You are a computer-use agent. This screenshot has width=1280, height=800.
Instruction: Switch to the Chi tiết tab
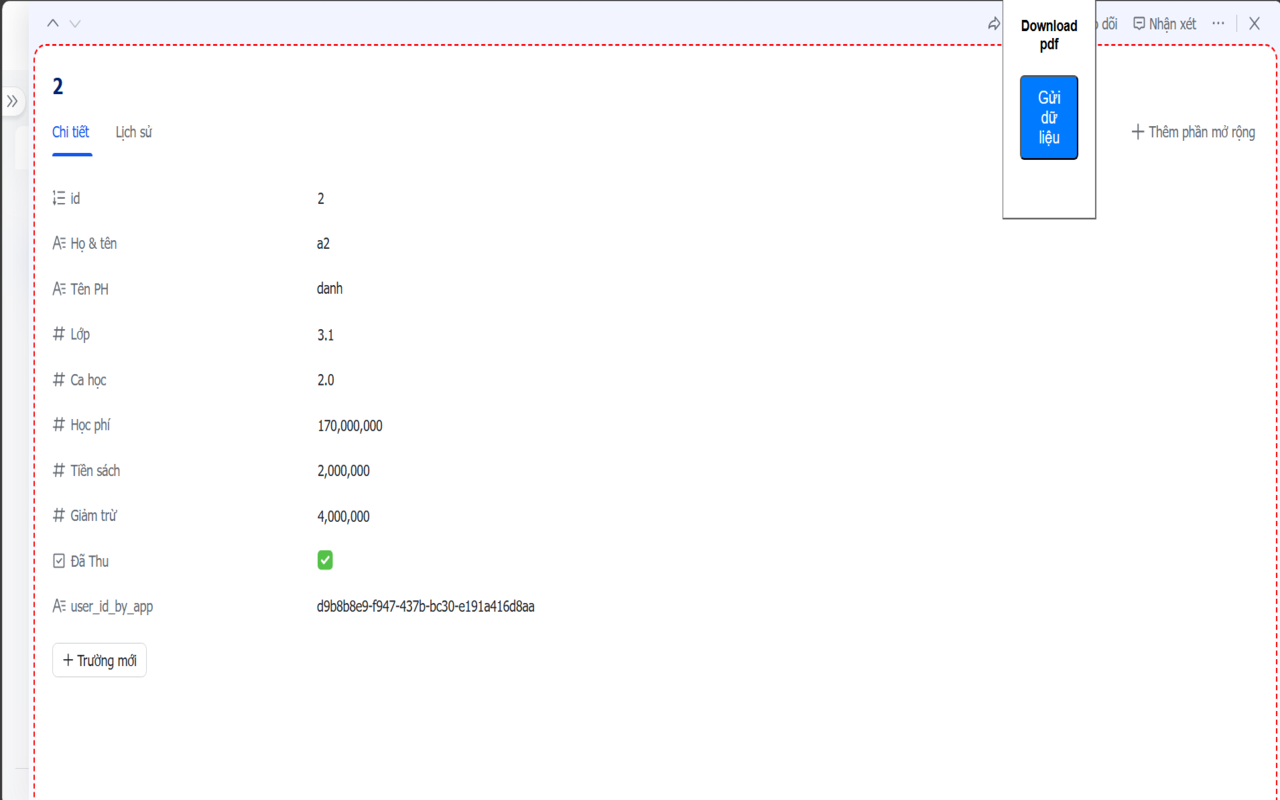click(71, 132)
